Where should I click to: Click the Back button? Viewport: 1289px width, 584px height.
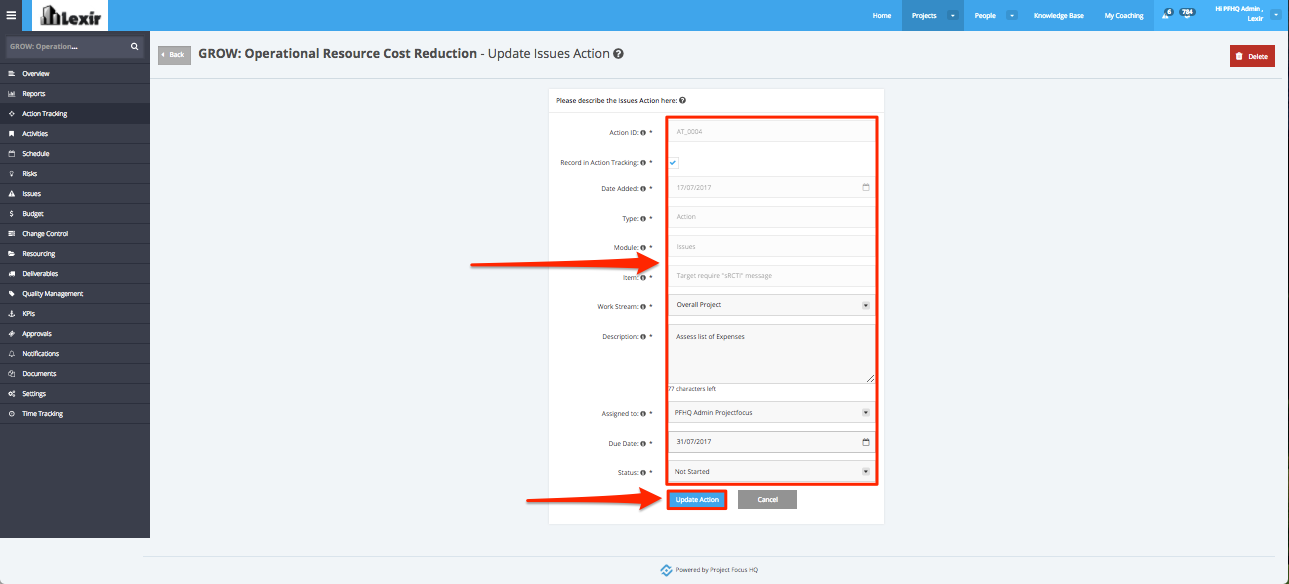pos(174,55)
